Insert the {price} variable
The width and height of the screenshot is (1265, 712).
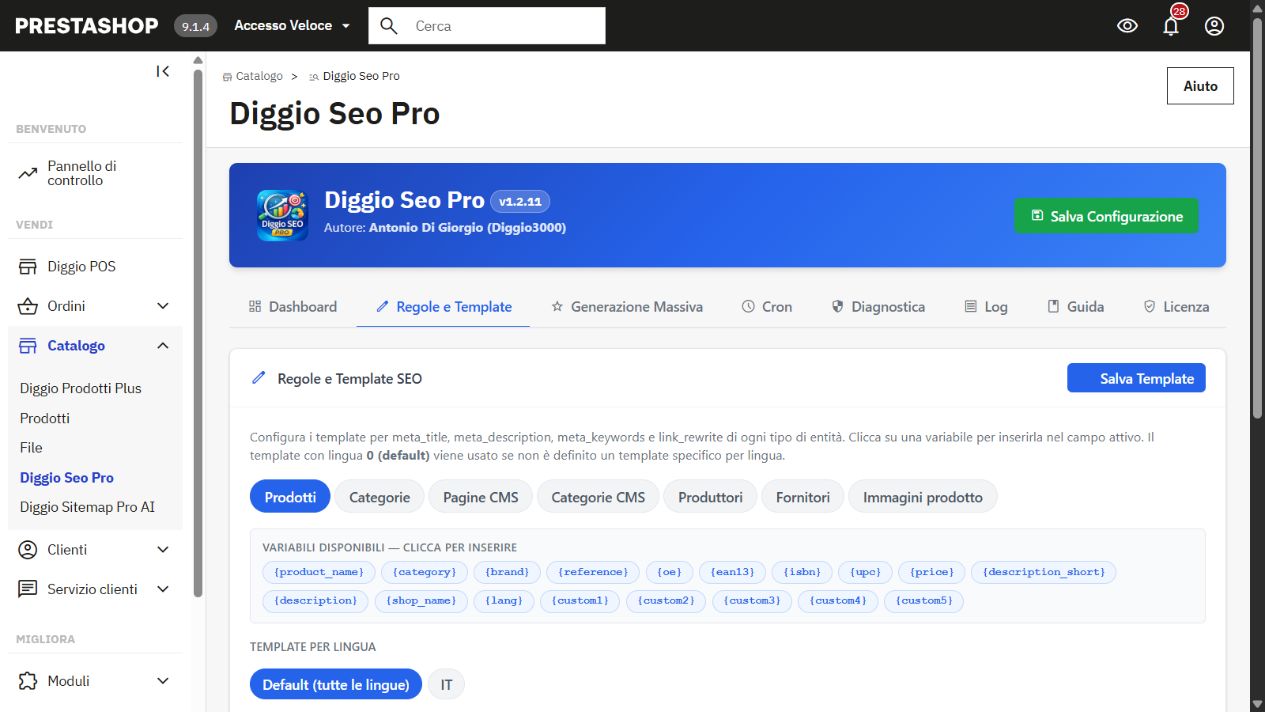tap(931, 572)
